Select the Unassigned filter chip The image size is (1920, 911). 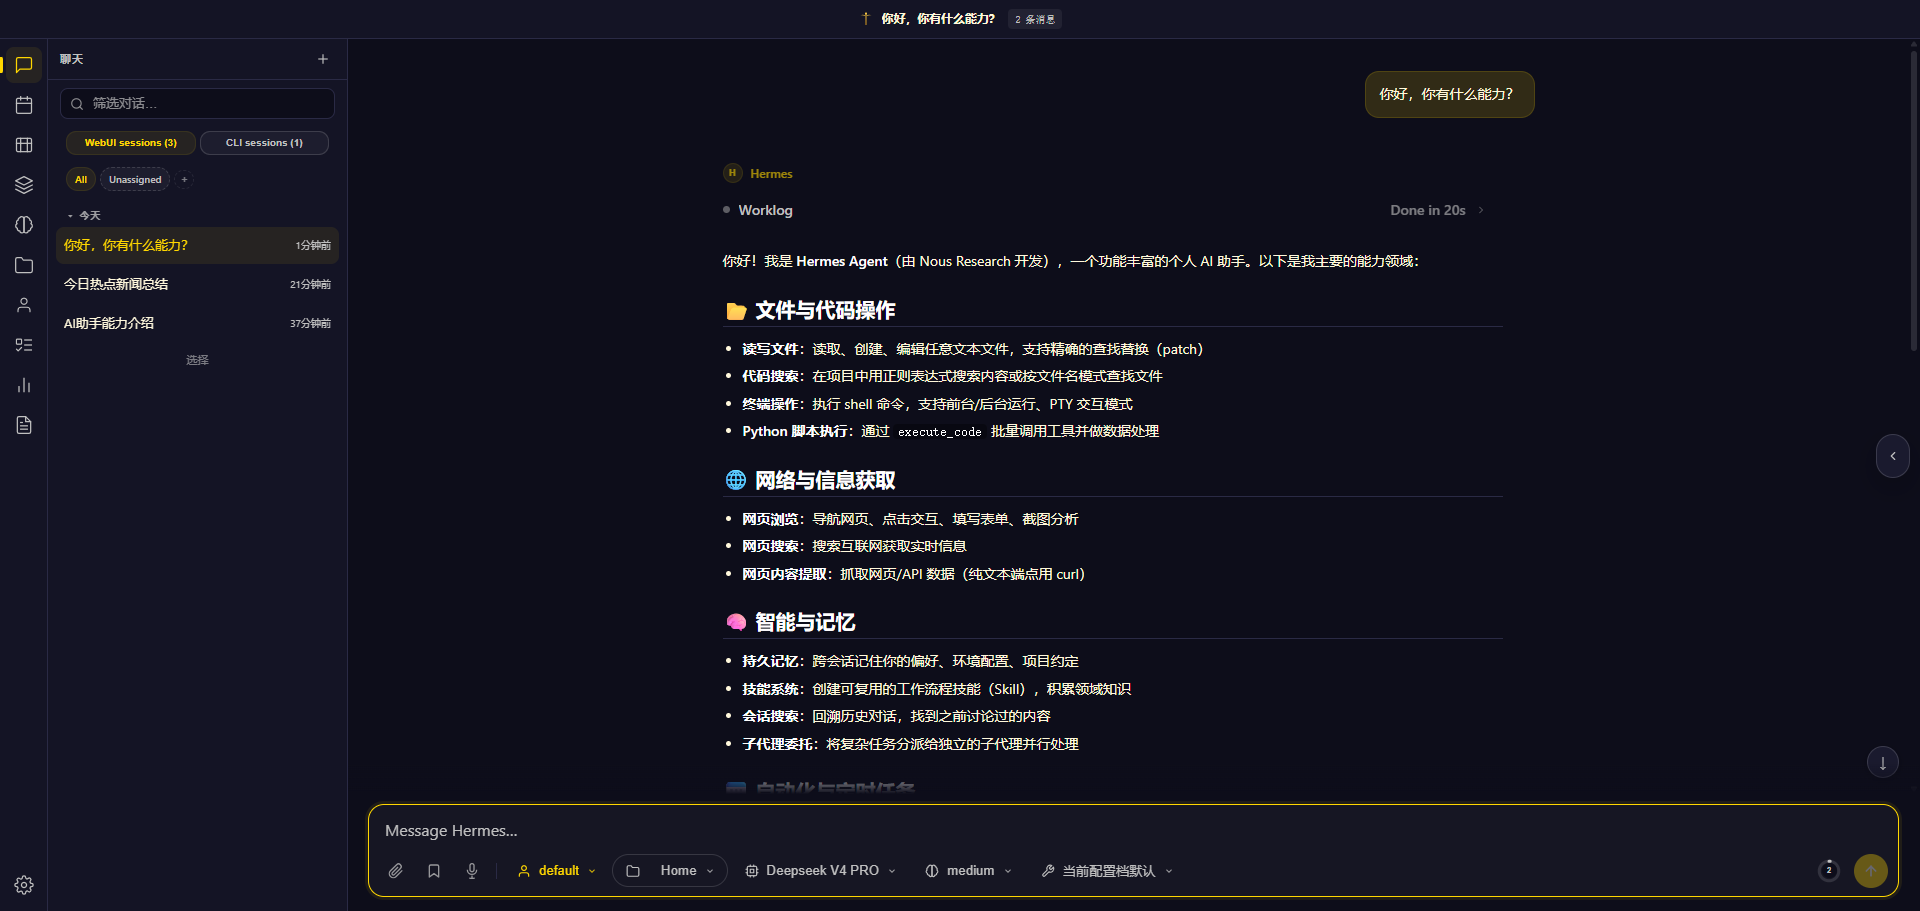pos(135,180)
